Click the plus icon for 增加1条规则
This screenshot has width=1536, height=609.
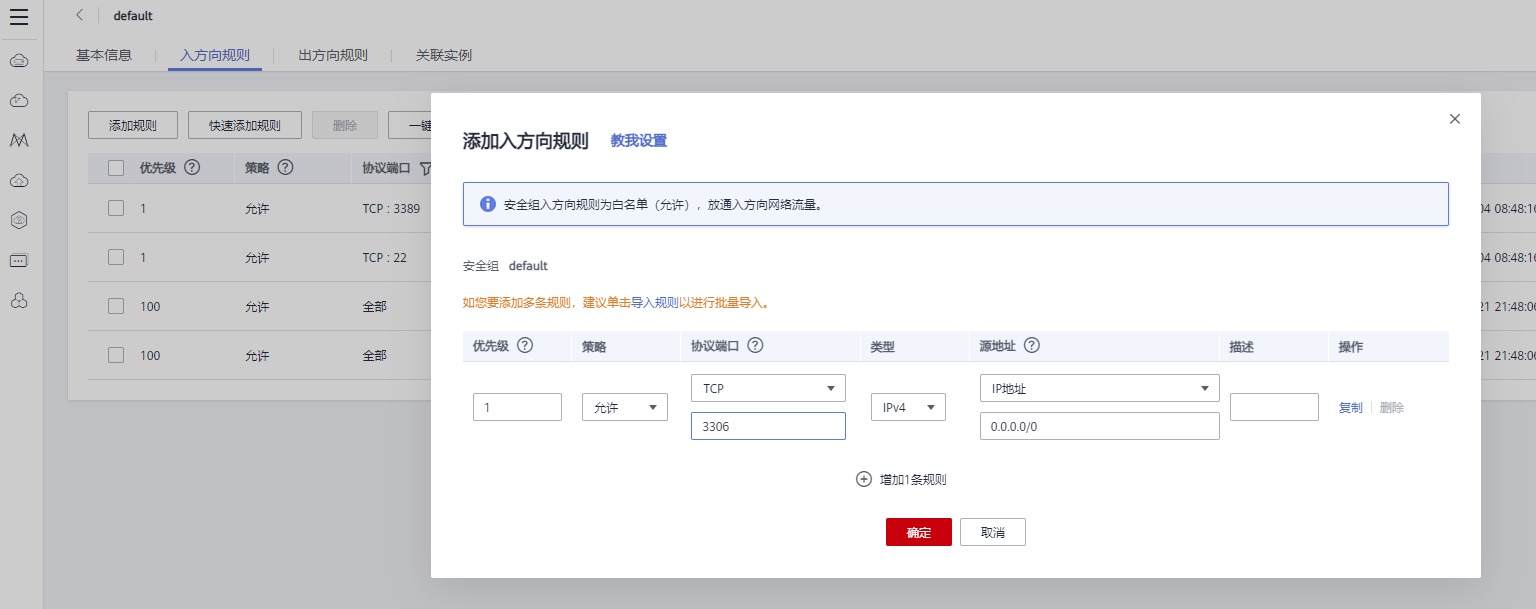(x=864, y=479)
